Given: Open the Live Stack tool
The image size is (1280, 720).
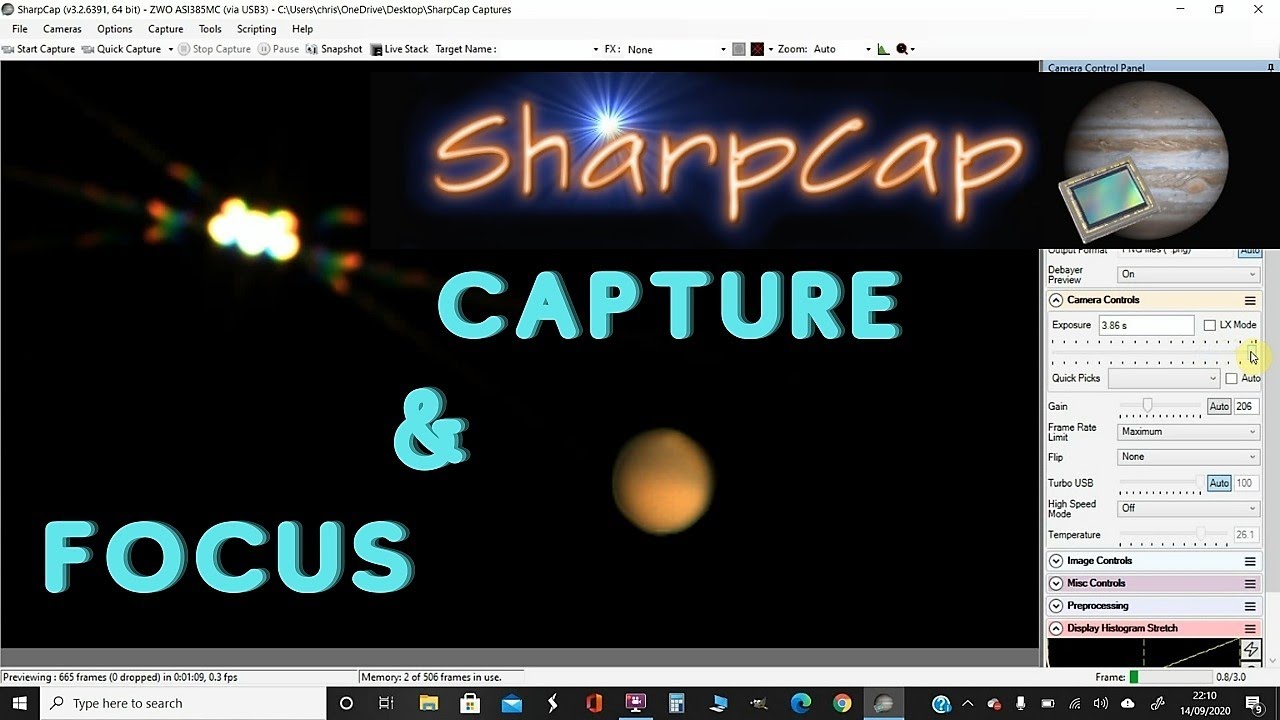Looking at the screenshot, I should [x=399, y=49].
